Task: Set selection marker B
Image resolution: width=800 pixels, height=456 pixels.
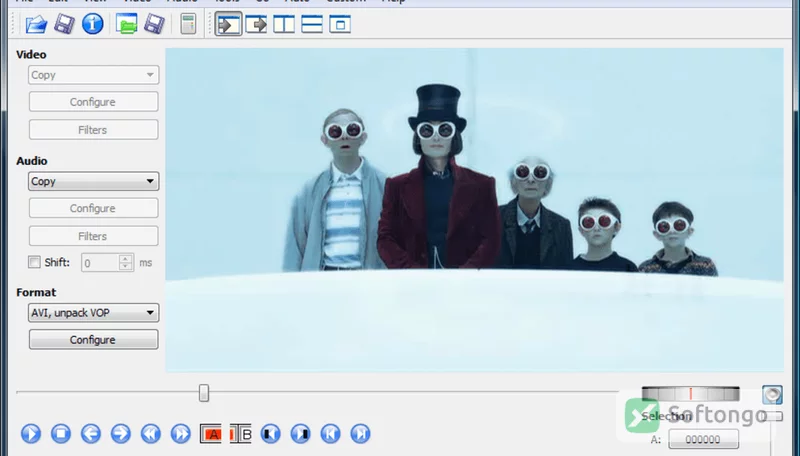Action: click(x=241, y=434)
